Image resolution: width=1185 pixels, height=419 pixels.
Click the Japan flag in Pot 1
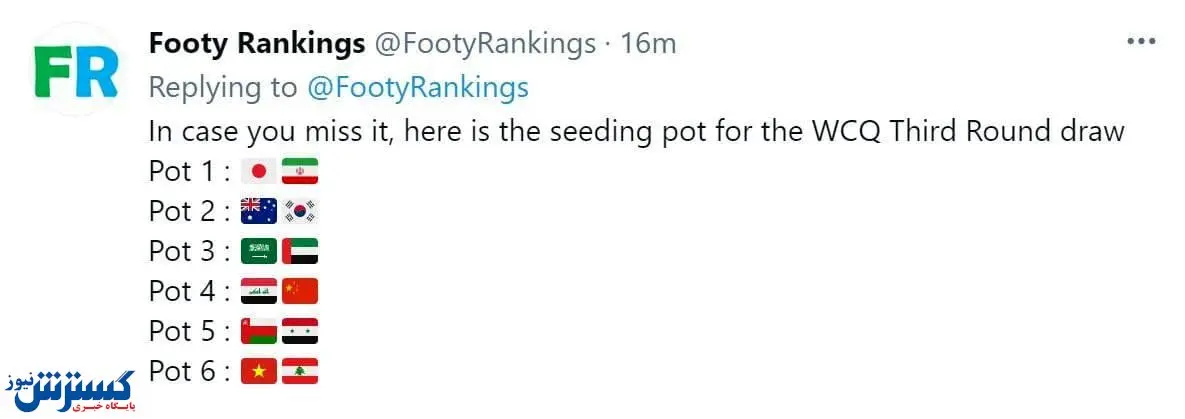pyautogui.click(x=259, y=171)
